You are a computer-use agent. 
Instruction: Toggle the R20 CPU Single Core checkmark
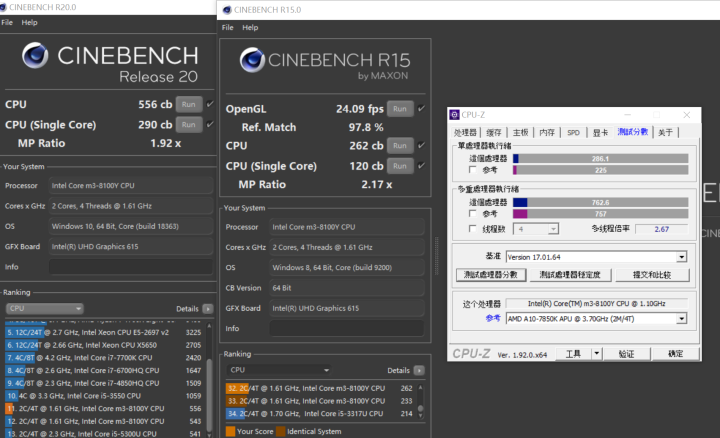pyautogui.click(x=210, y=124)
